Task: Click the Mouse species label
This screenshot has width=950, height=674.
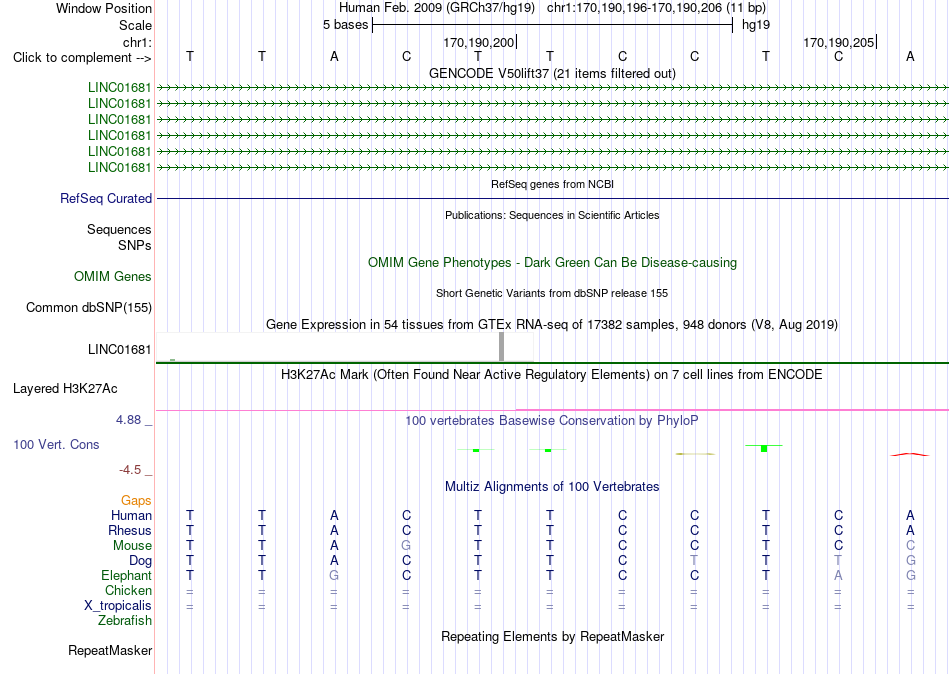Action: tap(132, 546)
